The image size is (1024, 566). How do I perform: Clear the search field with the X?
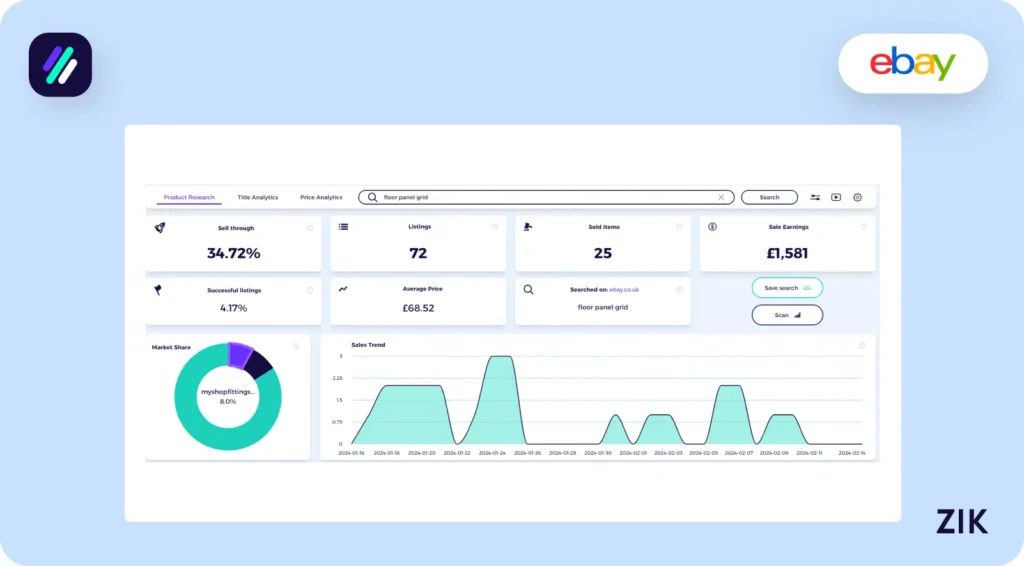[721, 198]
